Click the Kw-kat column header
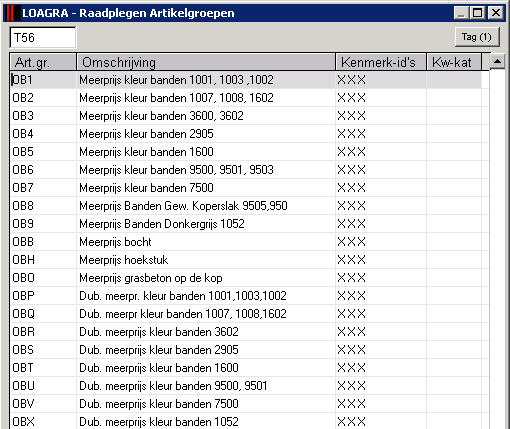510x429 pixels. click(x=454, y=62)
